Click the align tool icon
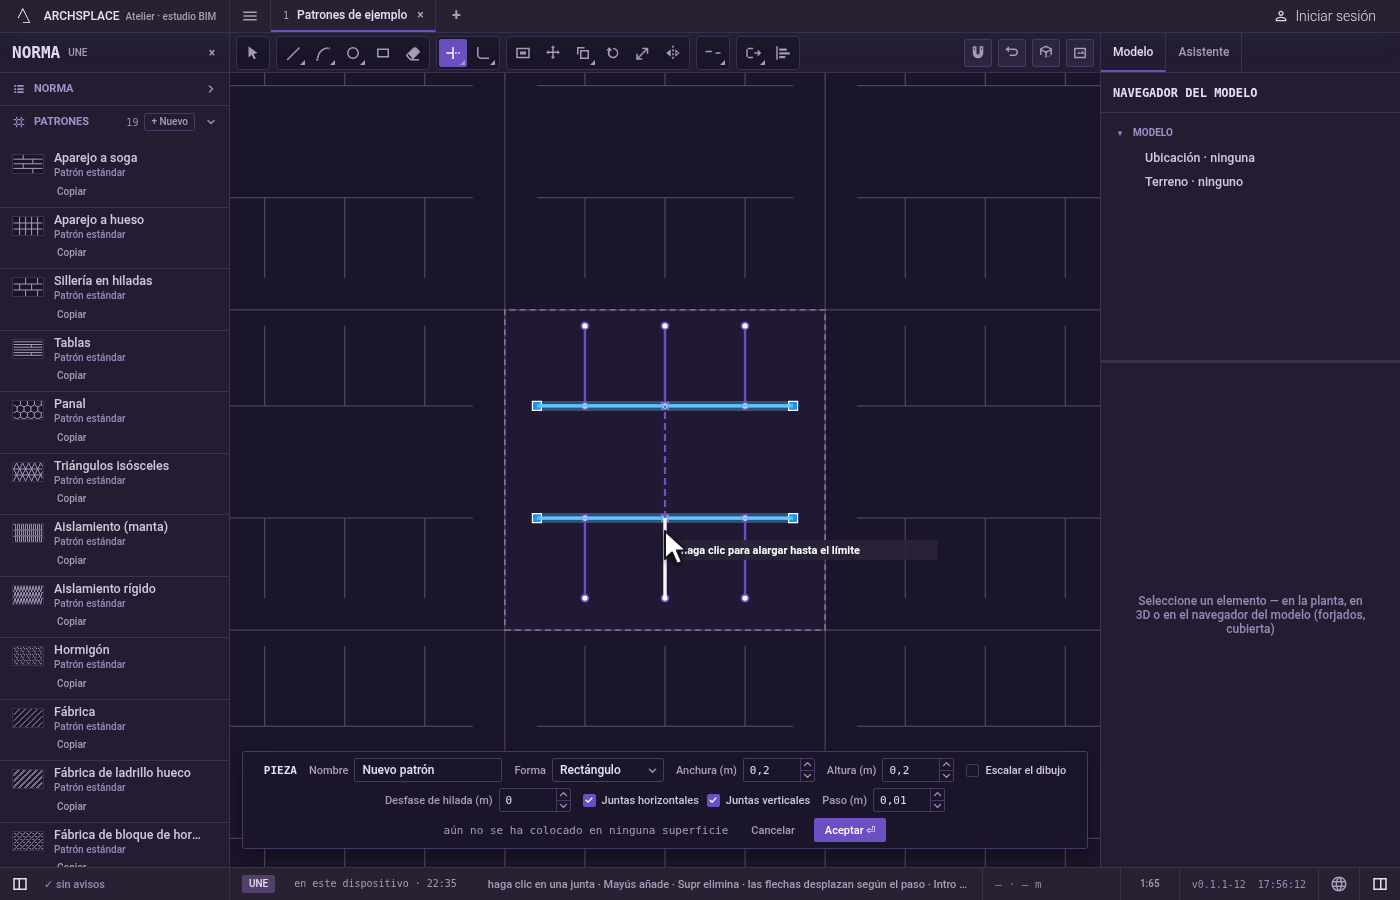The image size is (1400, 900). pos(783,53)
